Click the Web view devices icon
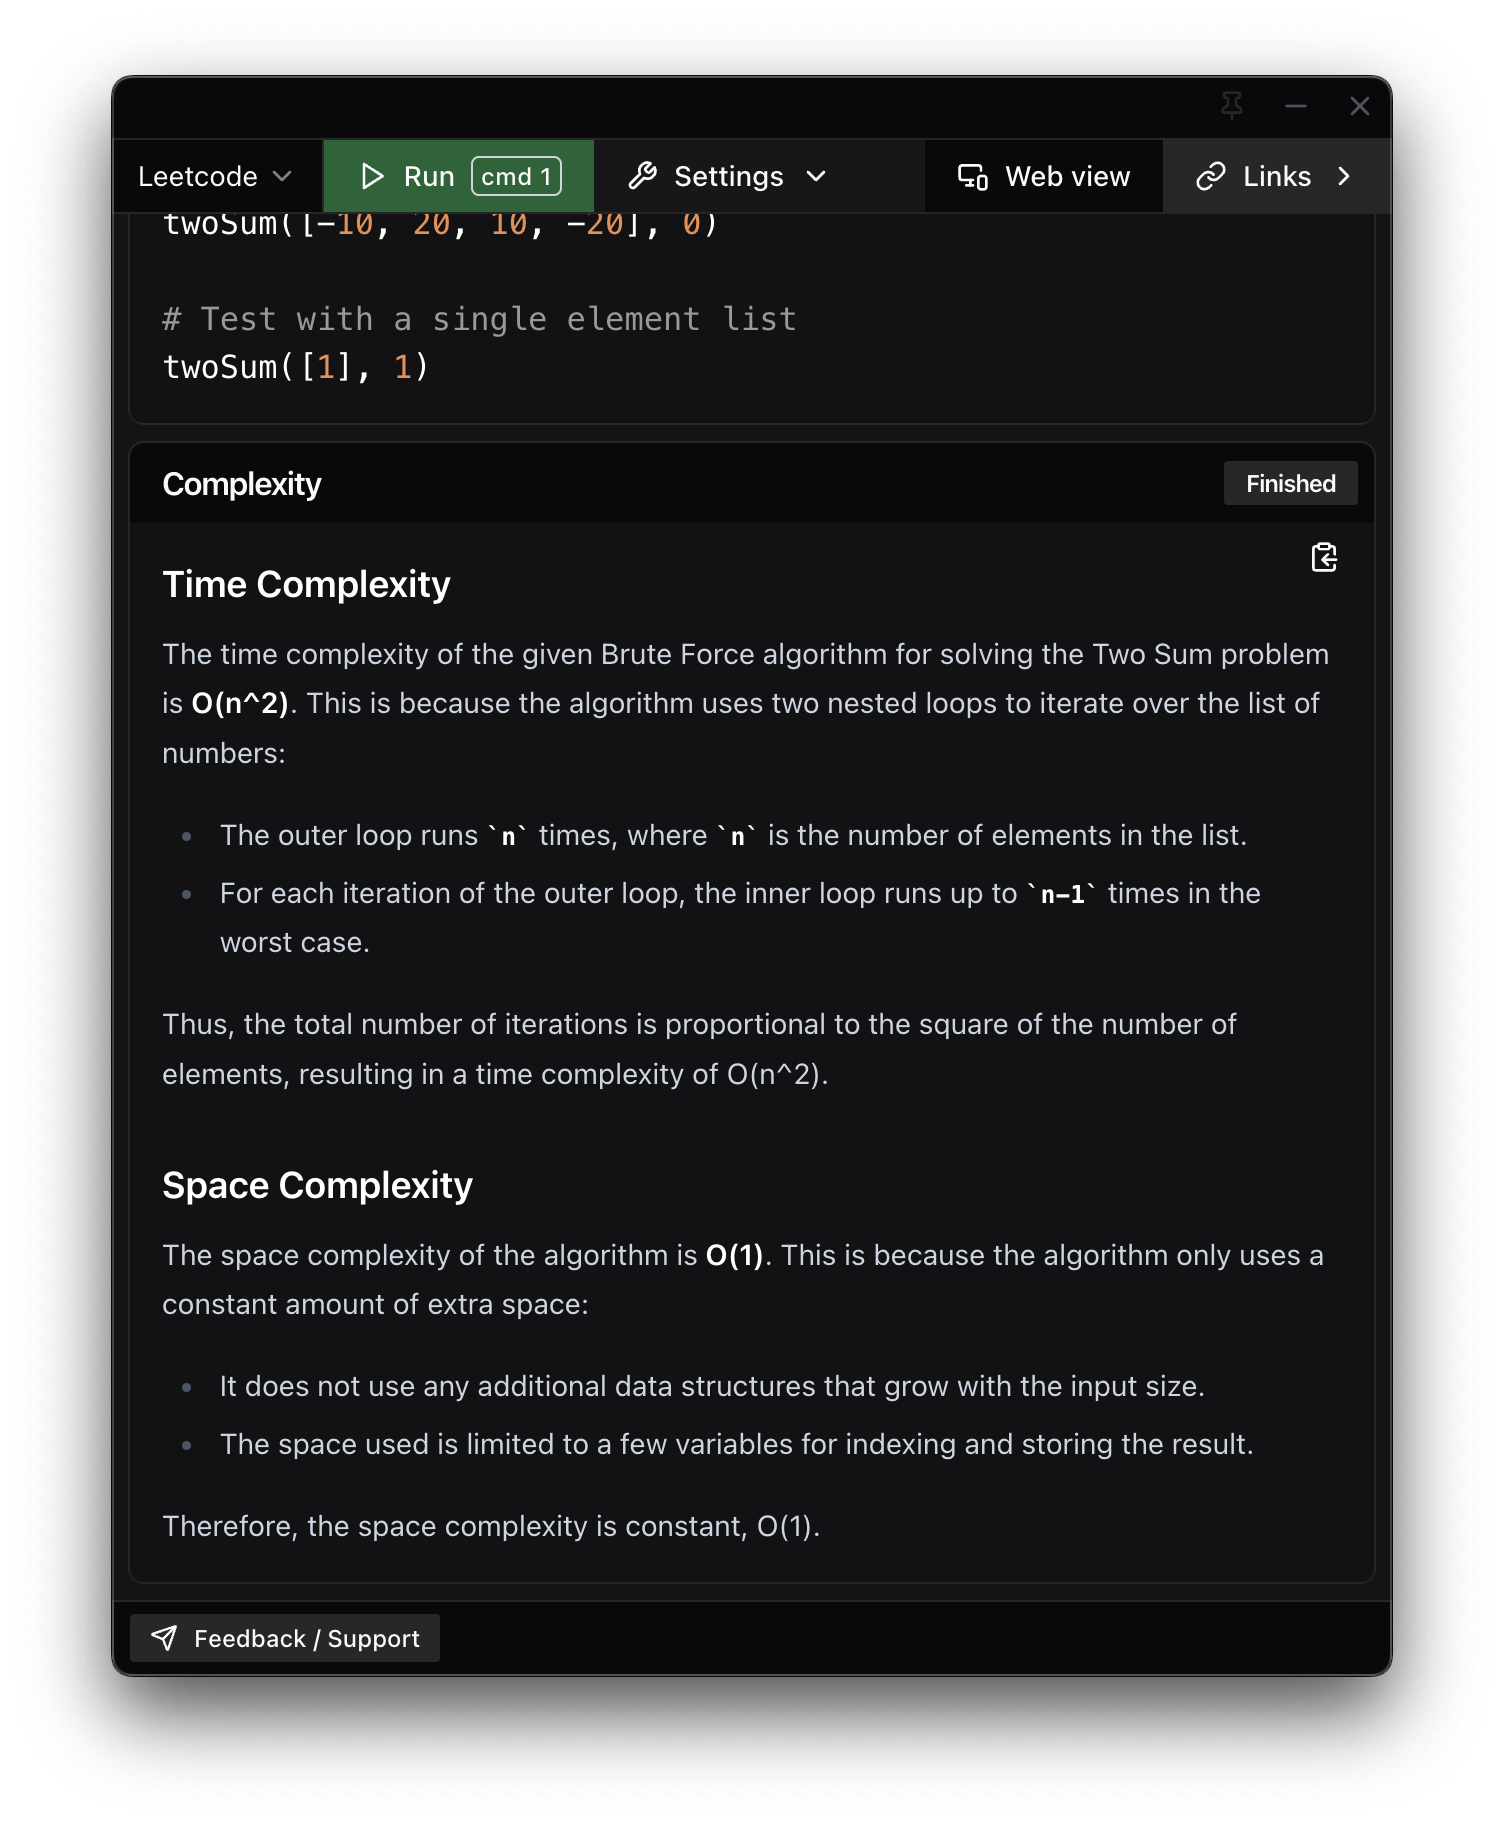The image size is (1504, 1824). pyautogui.click(x=973, y=176)
